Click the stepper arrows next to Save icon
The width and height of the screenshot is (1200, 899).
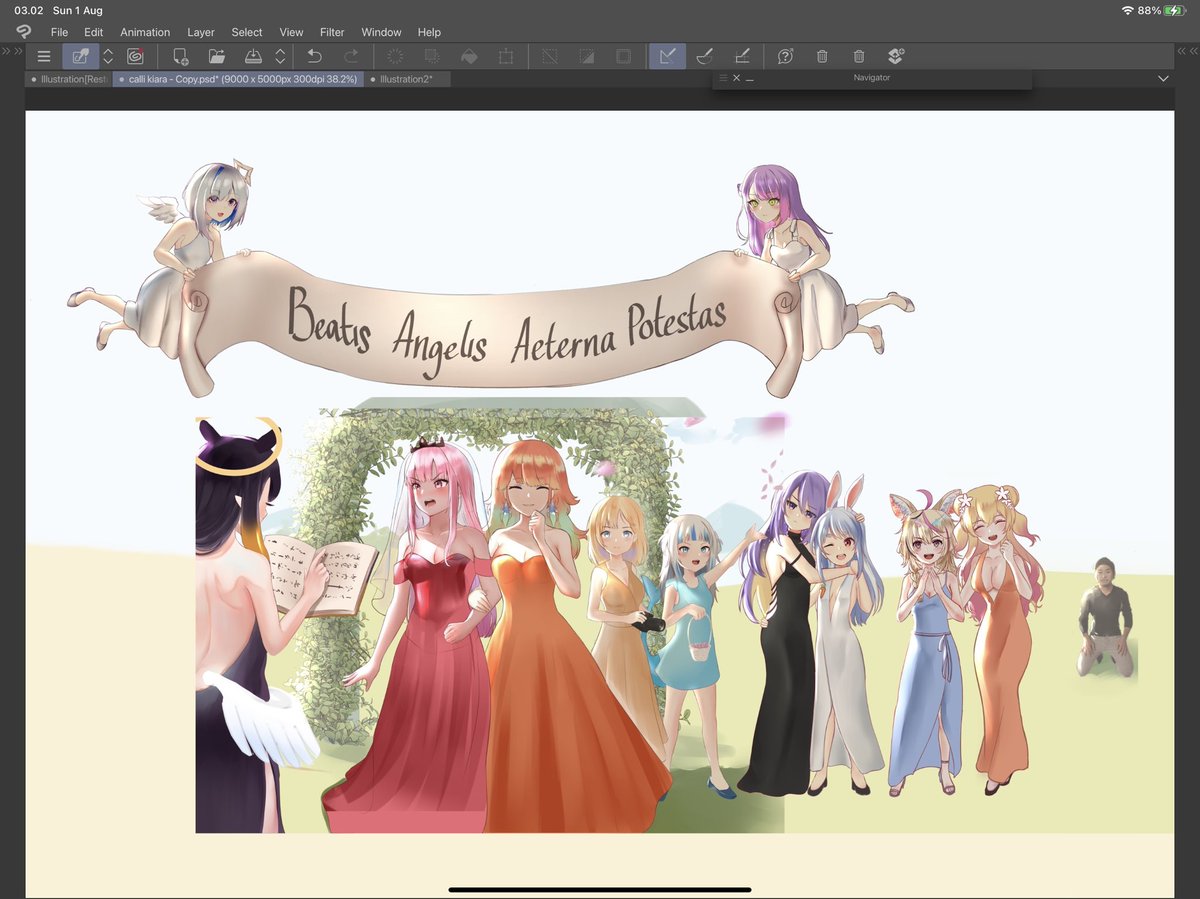281,57
